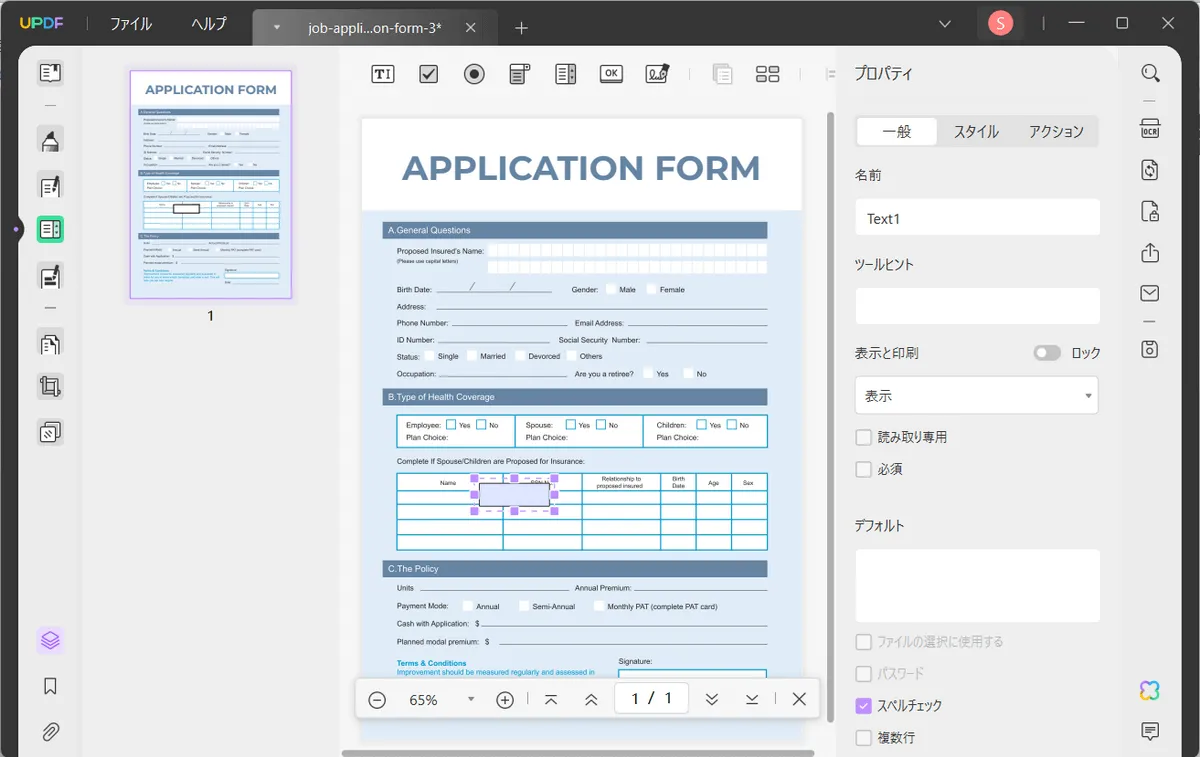The height and width of the screenshot is (757, 1200).
Task: Open the Layers panel icon
Action: click(50, 640)
